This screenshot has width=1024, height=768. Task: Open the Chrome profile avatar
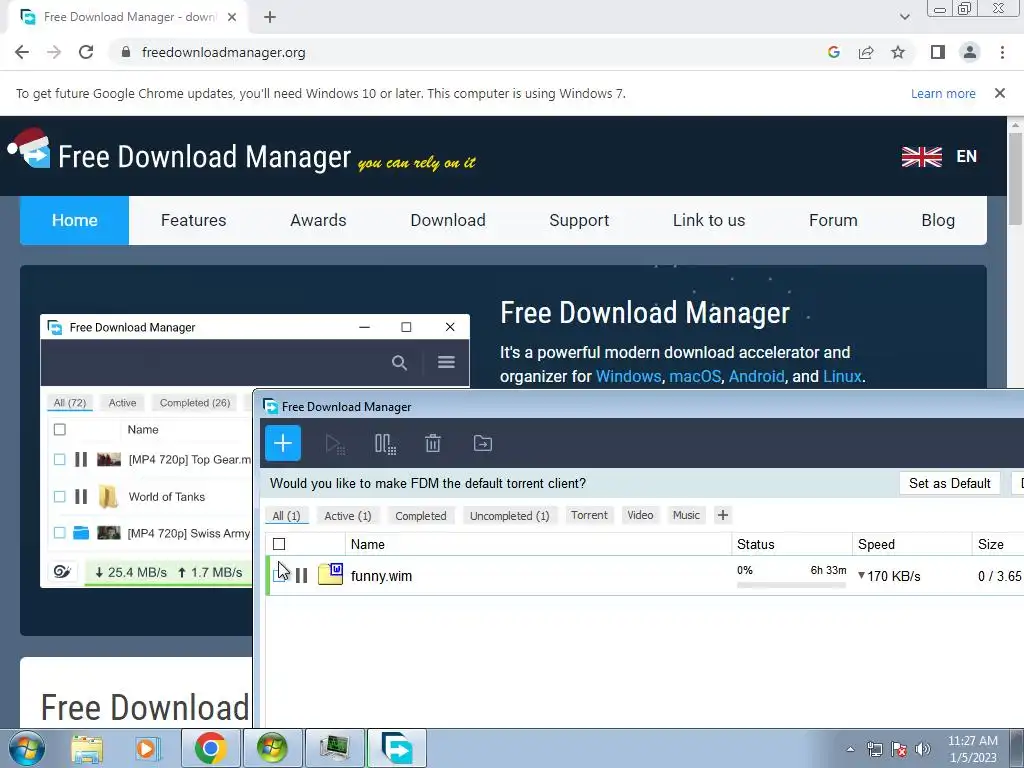click(x=970, y=52)
